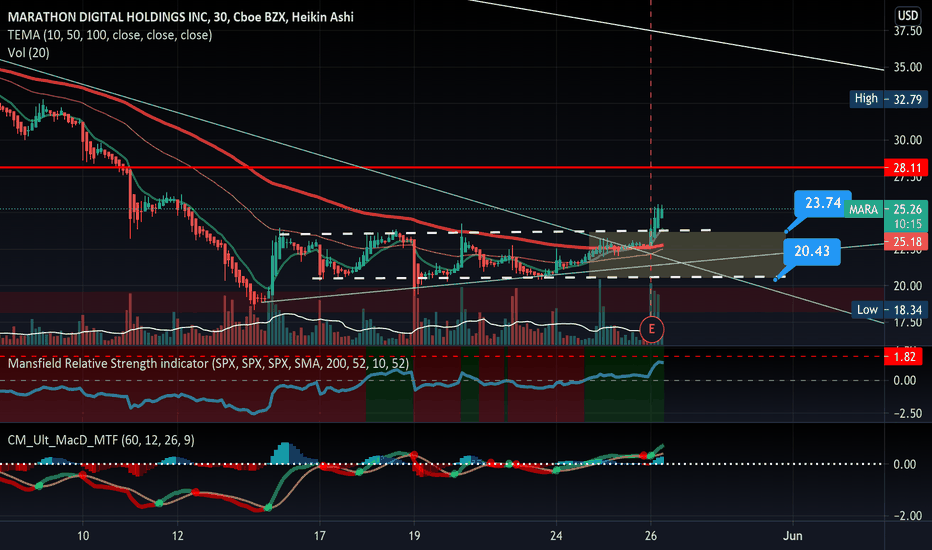
Task: Select the 20.43 price callout label
Action: coord(812,251)
